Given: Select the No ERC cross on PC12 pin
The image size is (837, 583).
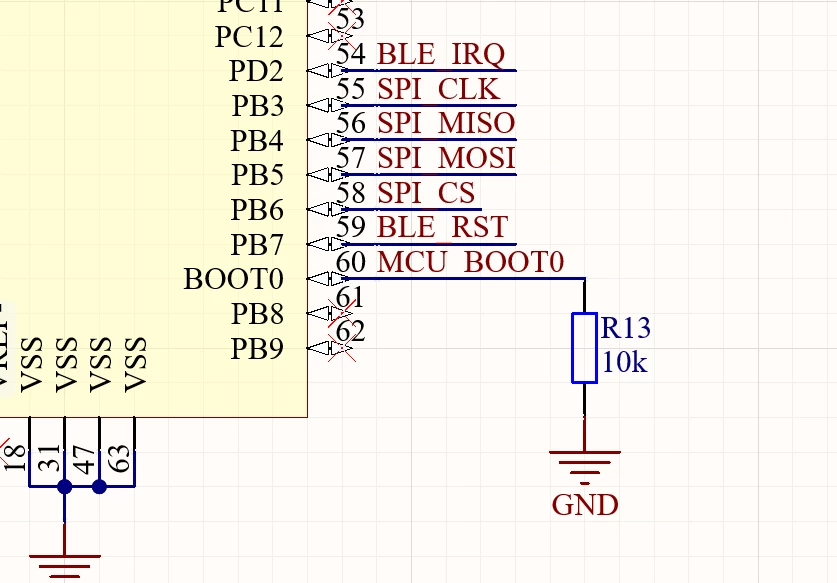Looking at the screenshot, I should coord(341,36).
